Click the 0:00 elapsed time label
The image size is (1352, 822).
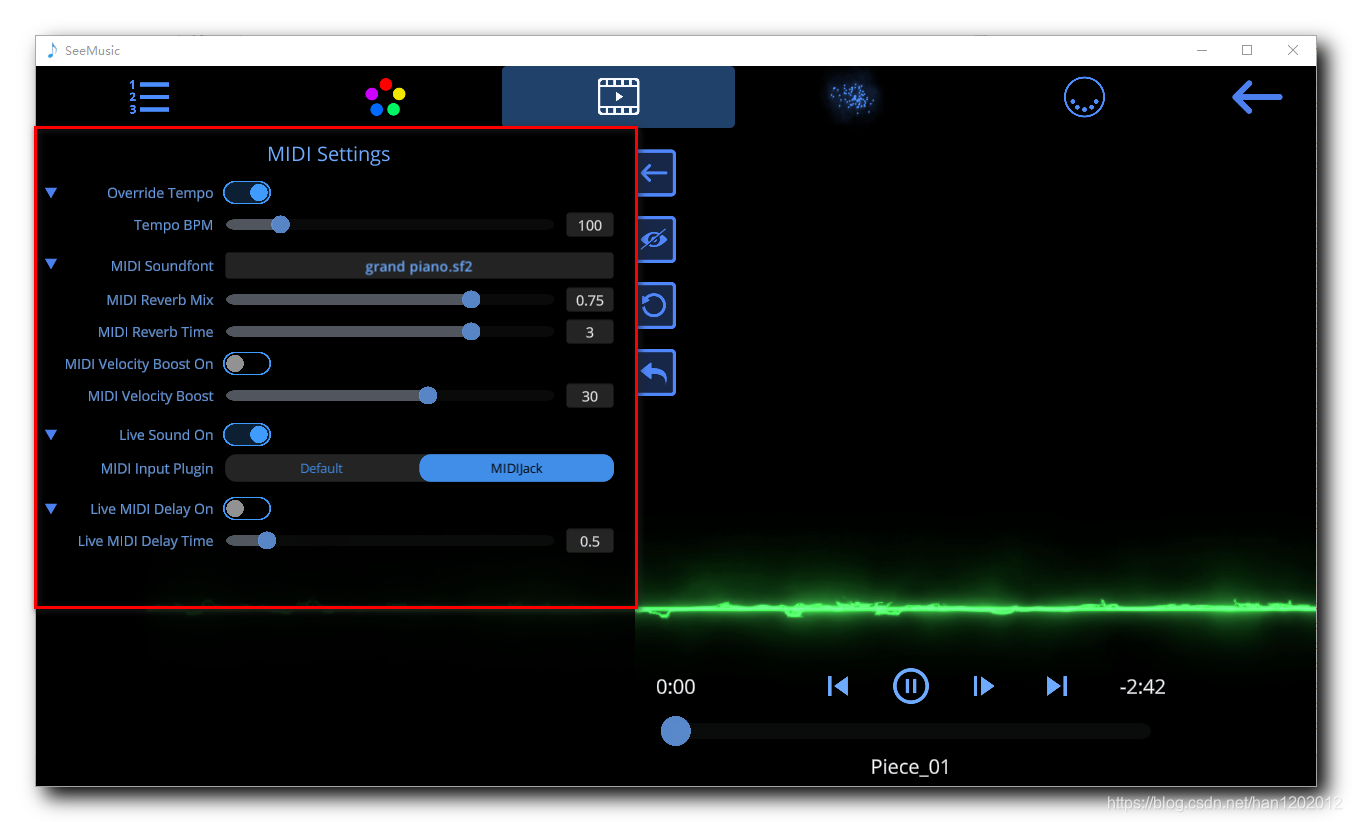(676, 687)
